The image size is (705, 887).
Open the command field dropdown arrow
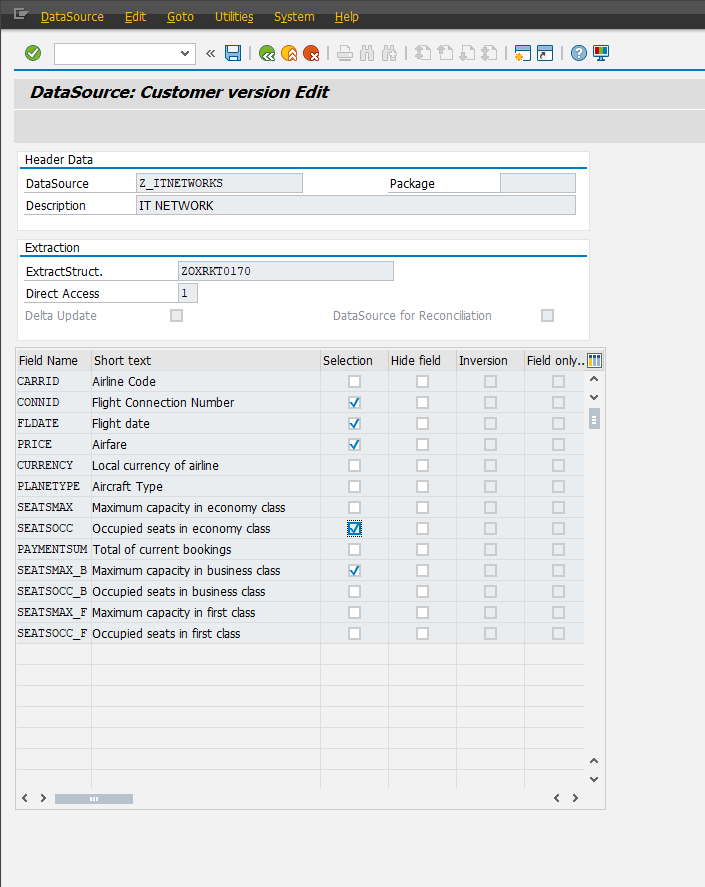coord(185,53)
